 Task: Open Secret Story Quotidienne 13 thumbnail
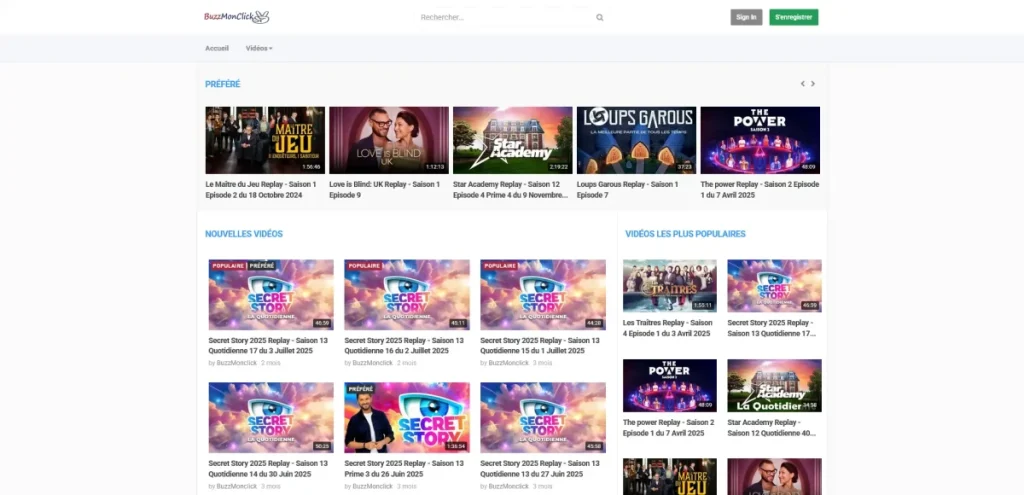tap(543, 417)
